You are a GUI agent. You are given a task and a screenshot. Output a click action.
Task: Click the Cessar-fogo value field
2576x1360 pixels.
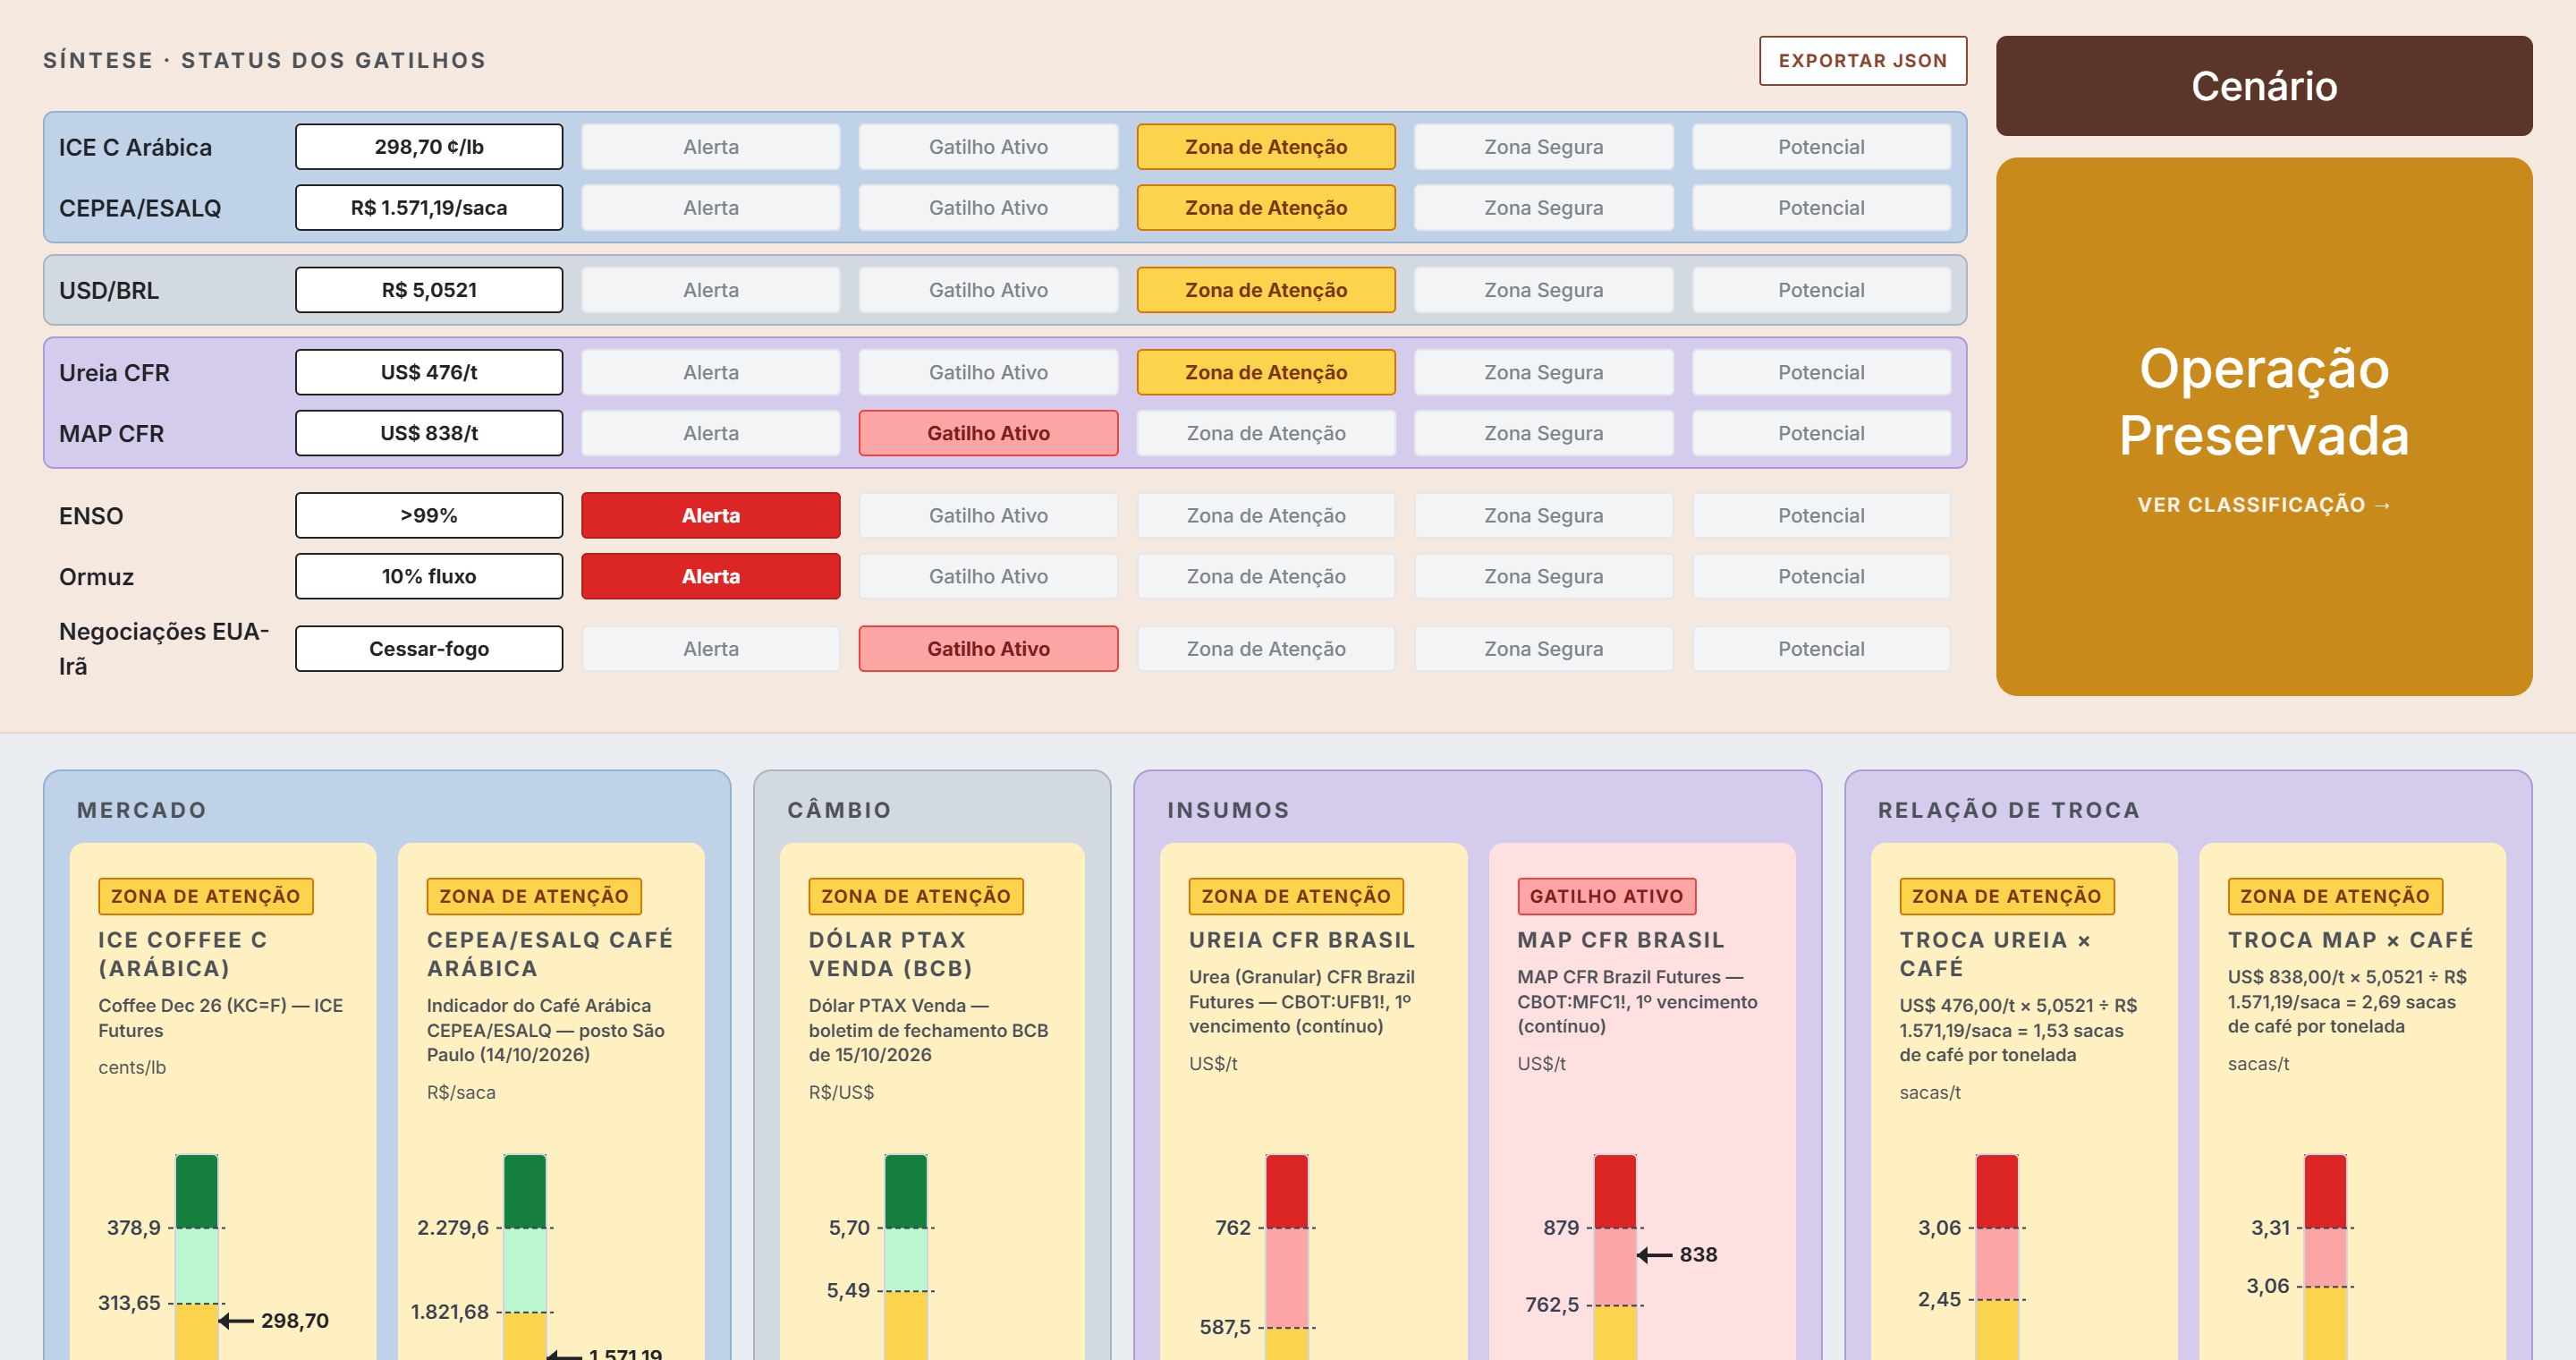(x=429, y=649)
